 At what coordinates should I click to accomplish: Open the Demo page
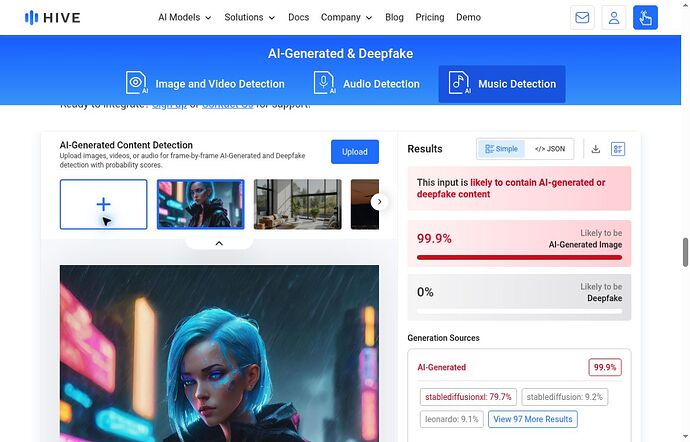pyautogui.click(x=468, y=18)
